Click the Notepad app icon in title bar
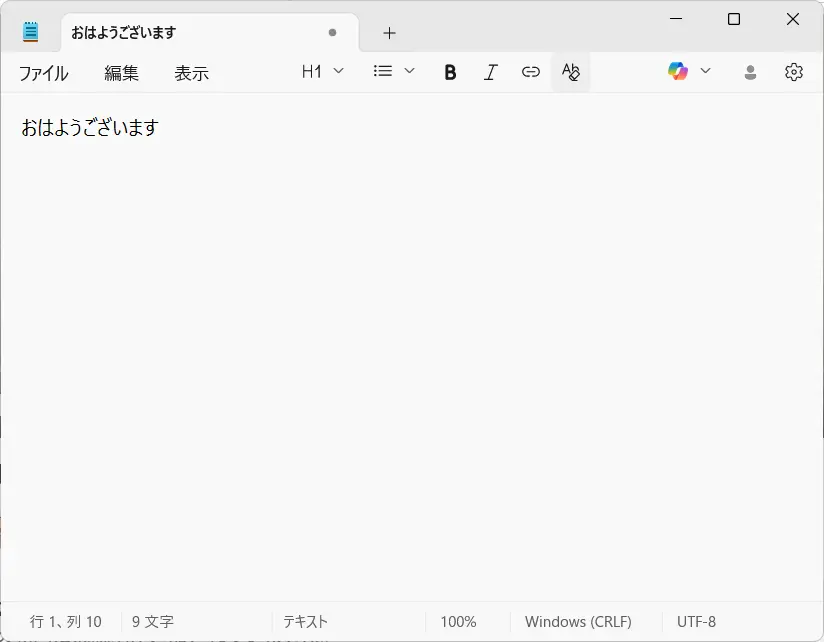 pyautogui.click(x=30, y=32)
